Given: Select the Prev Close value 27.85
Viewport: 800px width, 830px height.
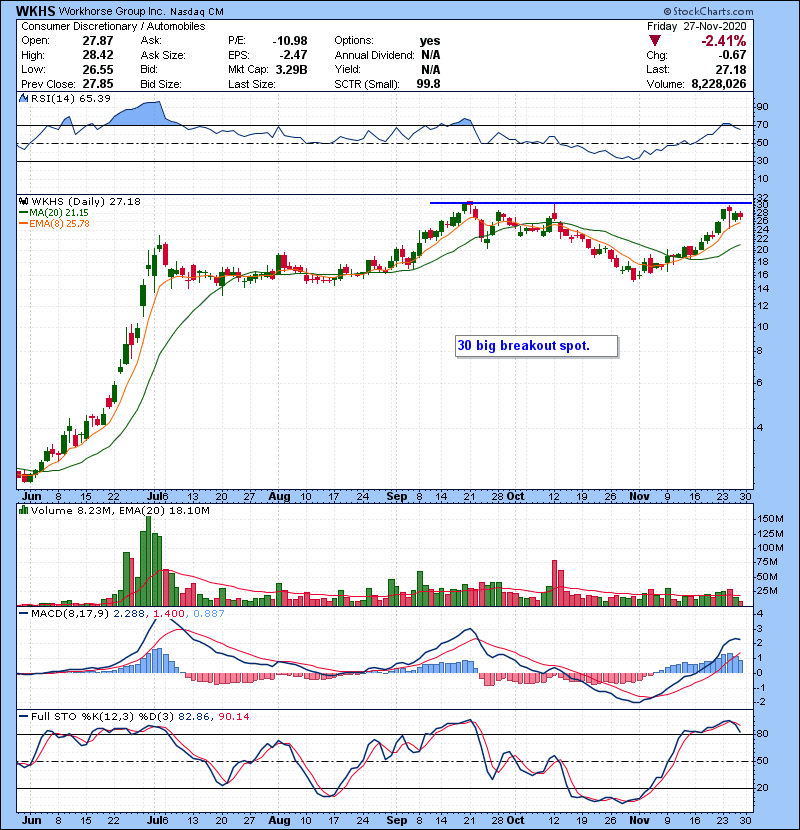Looking at the screenshot, I should coord(97,84).
